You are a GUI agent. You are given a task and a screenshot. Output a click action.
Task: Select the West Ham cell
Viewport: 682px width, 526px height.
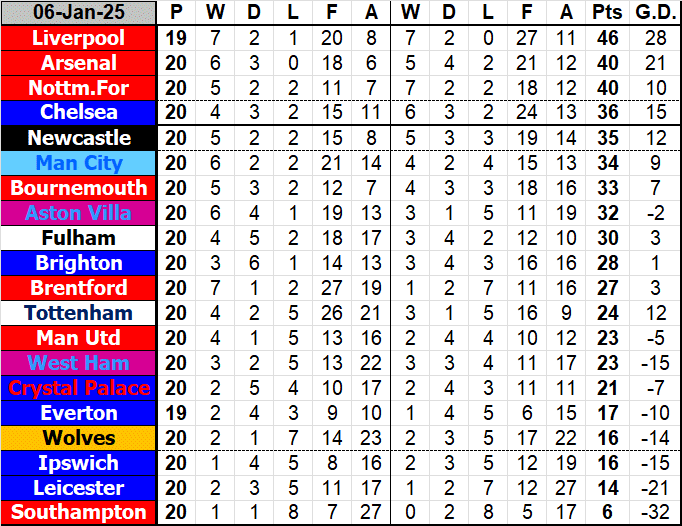[x=79, y=363]
